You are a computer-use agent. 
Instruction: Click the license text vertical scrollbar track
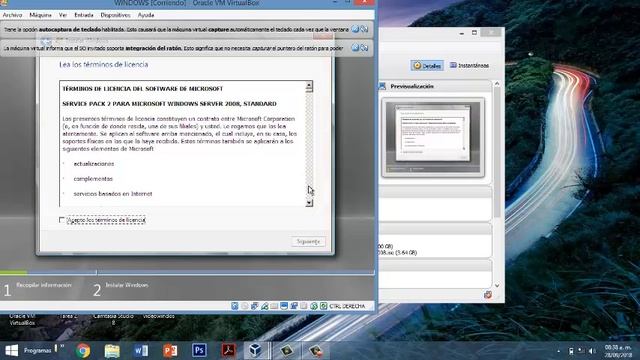click(309, 144)
